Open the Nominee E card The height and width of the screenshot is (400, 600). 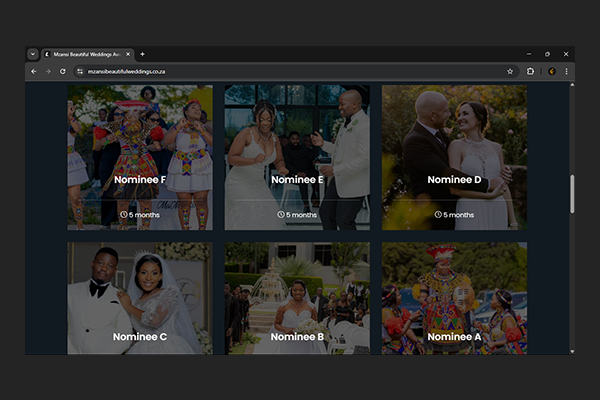click(297, 157)
